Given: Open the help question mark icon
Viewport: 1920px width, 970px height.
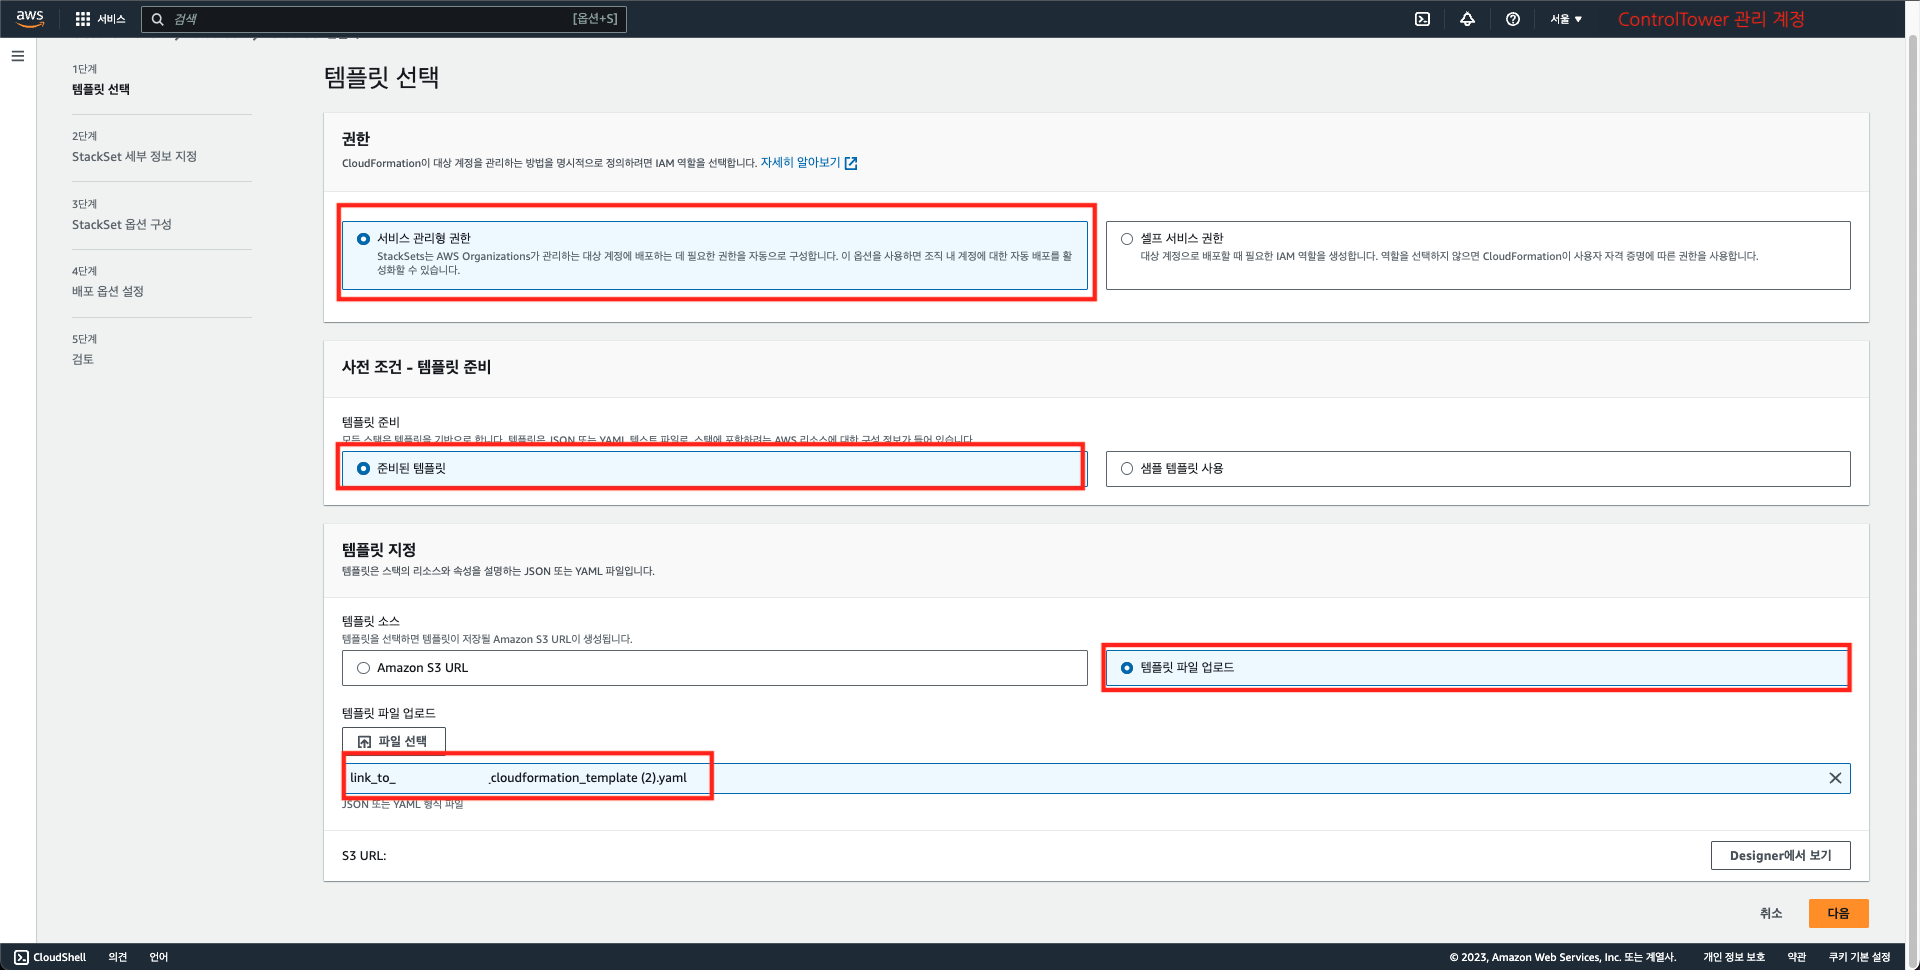Looking at the screenshot, I should click(x=1513, y=19).
